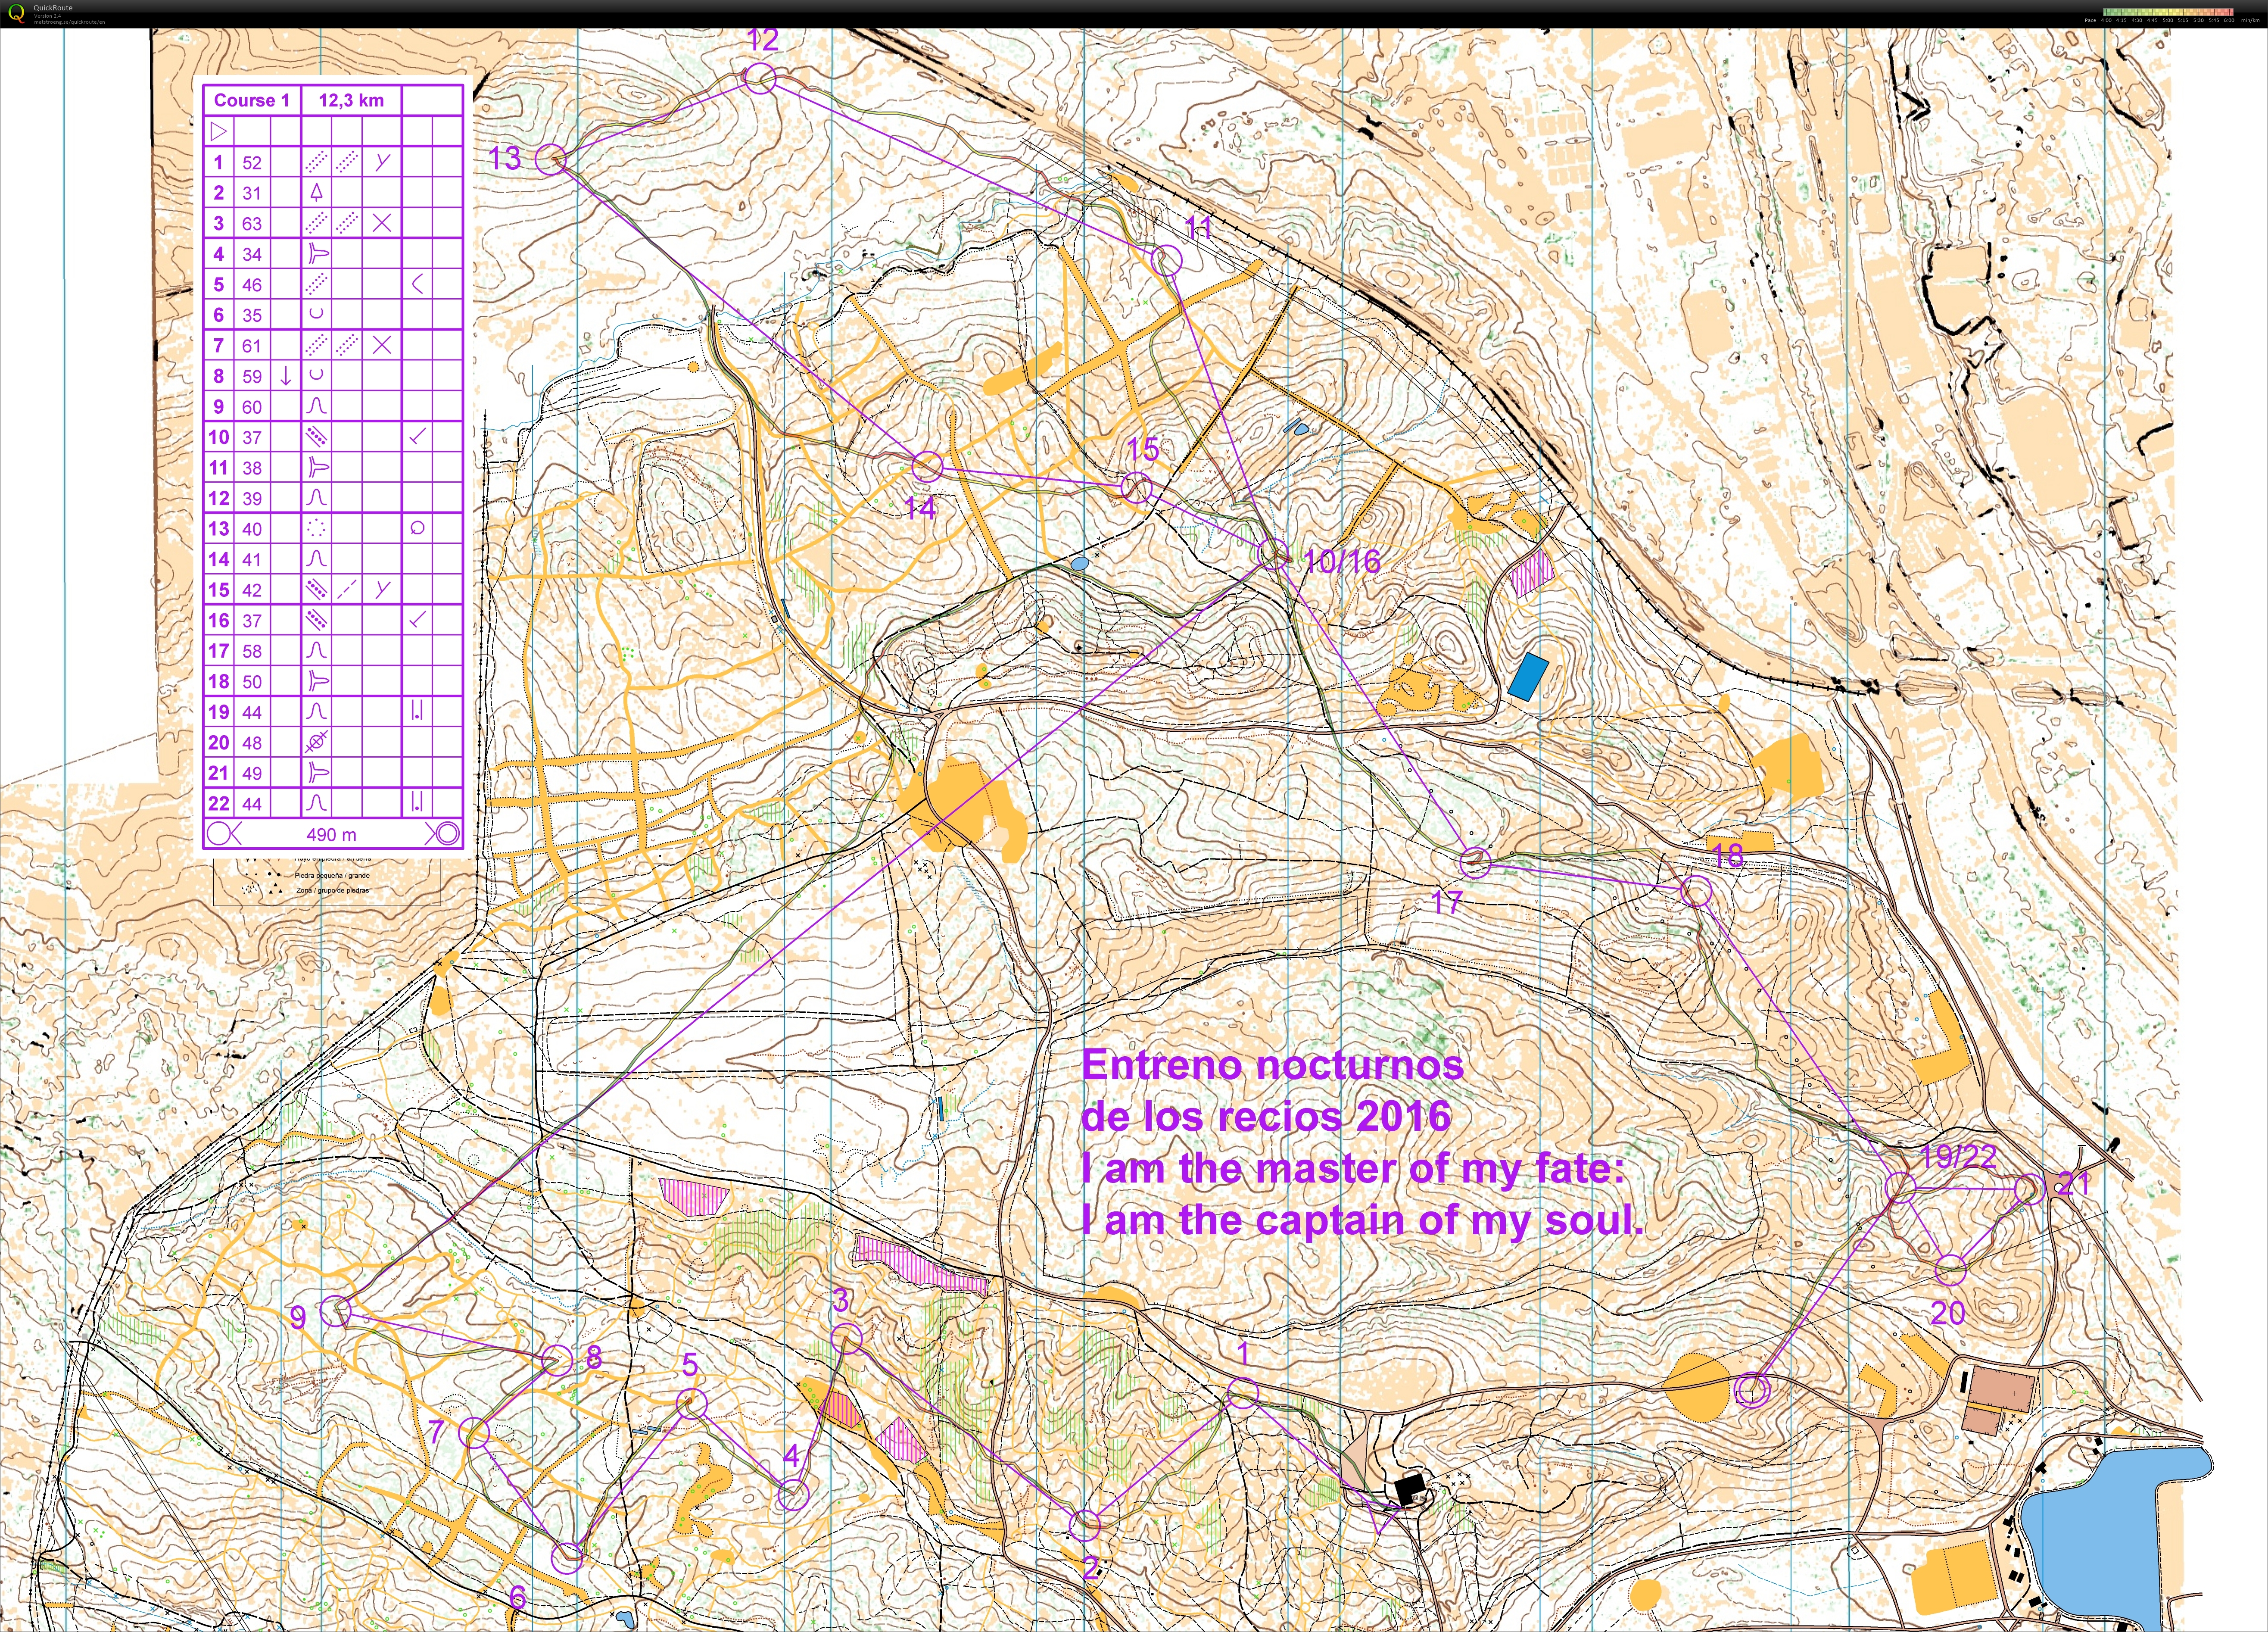2268x1632 pixels.
Task: Click the yellow middle of the pace color bar
Action: point(2168,12)
